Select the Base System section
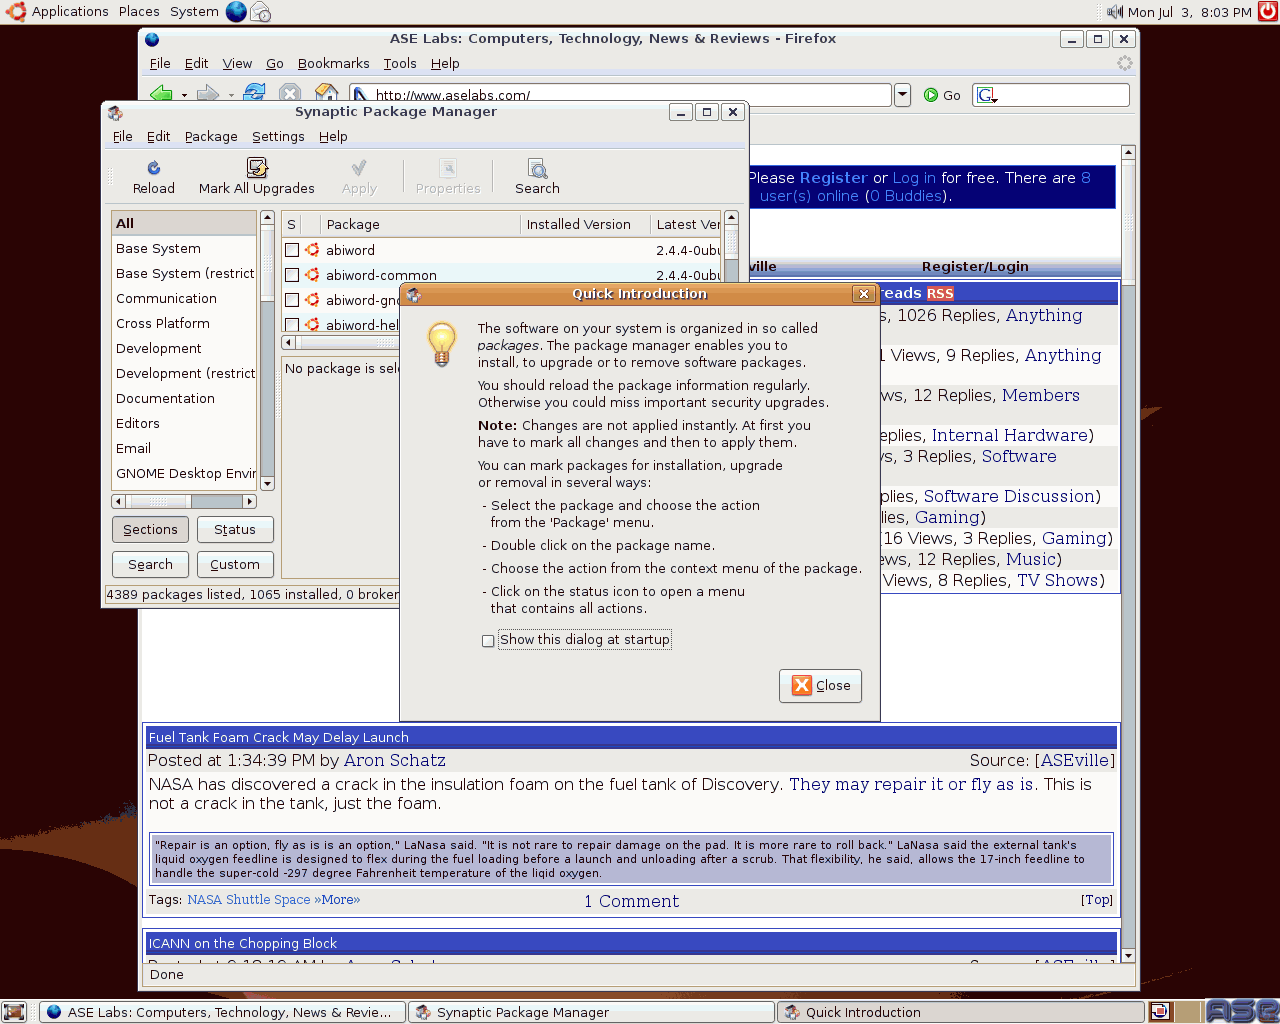The height and width of the screenshot is (1024, 1280). 184,249
